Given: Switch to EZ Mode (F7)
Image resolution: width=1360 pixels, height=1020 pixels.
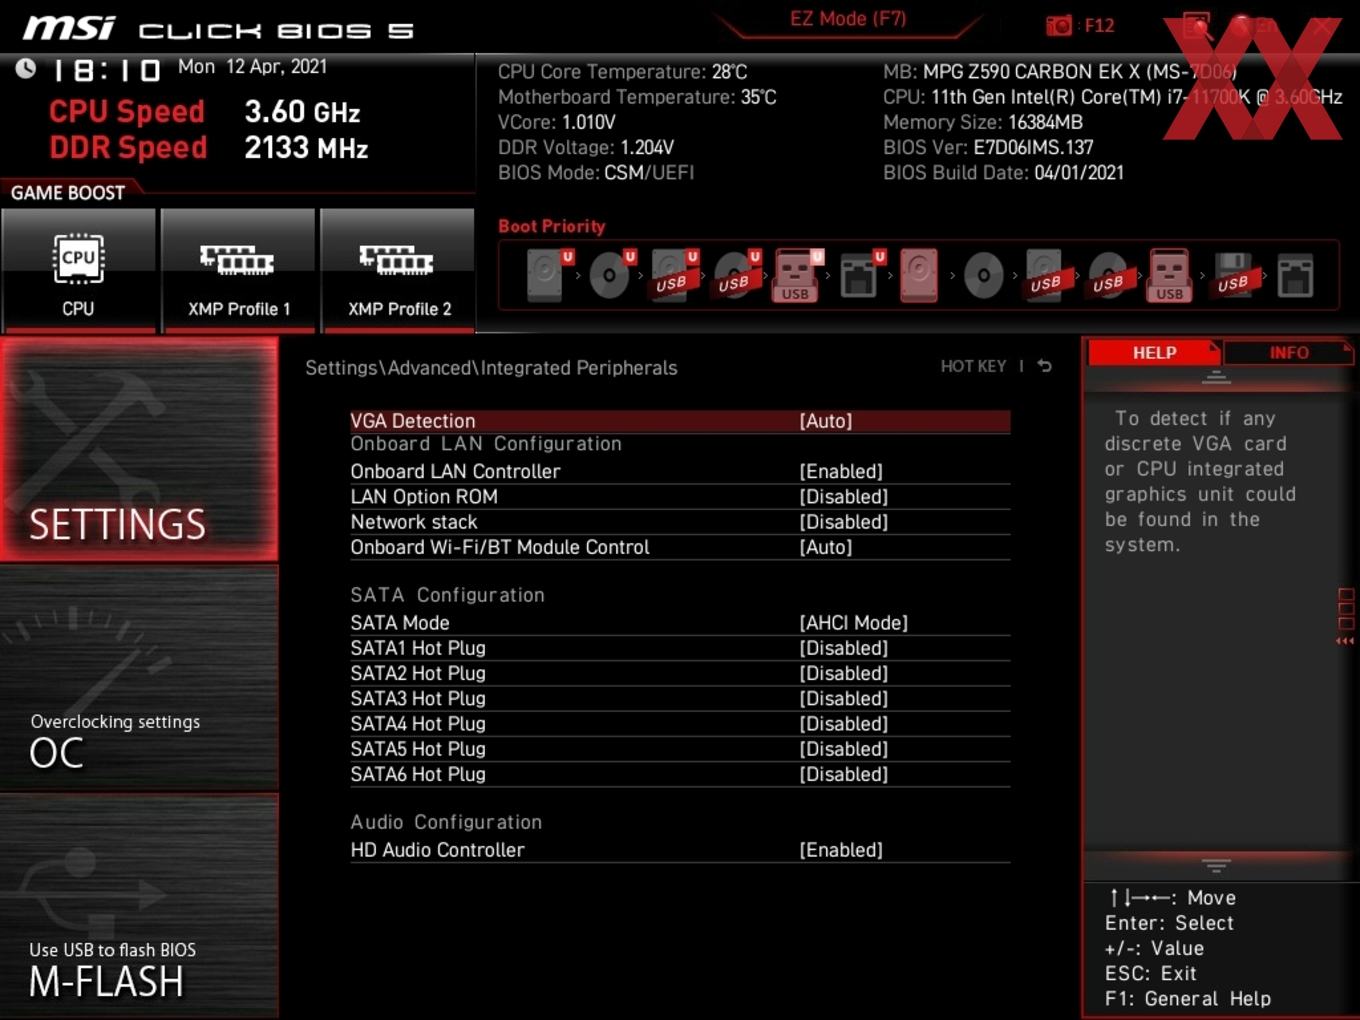Looking at the screenshot, I should tap(848, 19).
